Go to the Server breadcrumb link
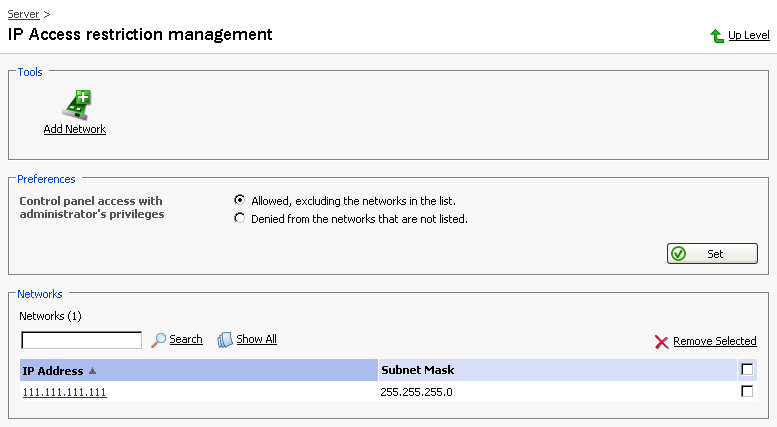The image size is (777, 427). point(24,14)
